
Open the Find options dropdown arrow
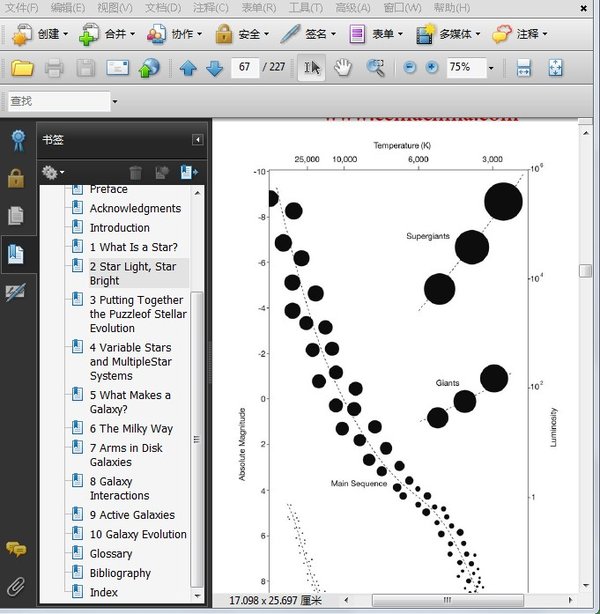point(115,101)
